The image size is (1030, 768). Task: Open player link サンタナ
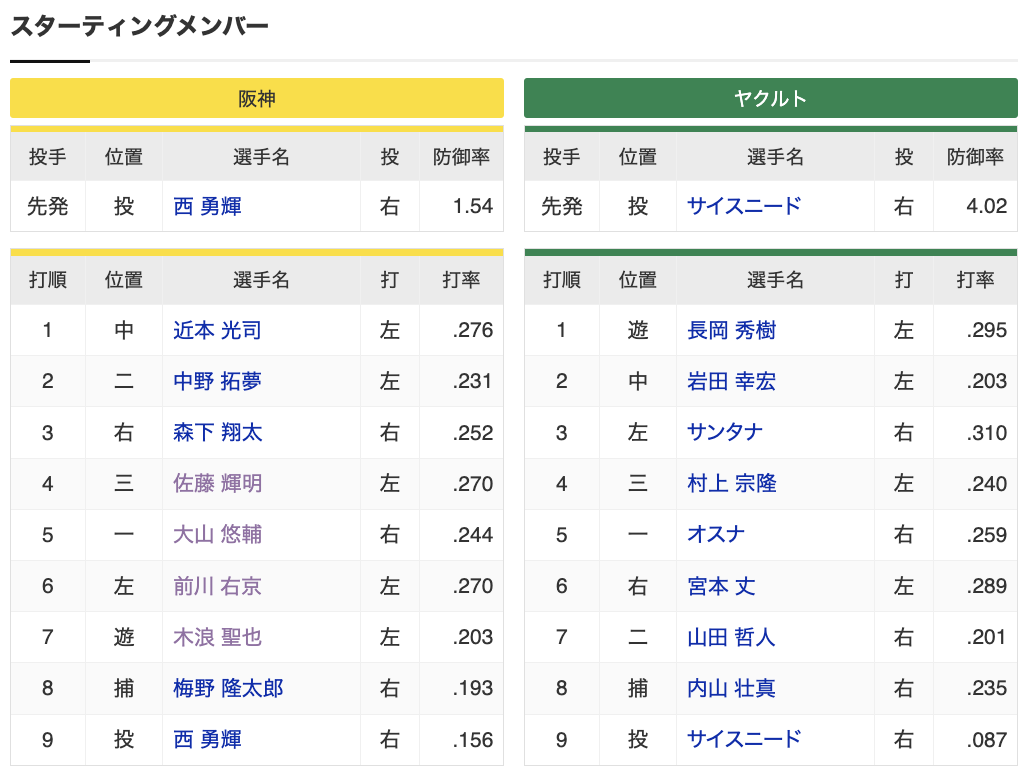pyautogui.click(x=725, y=432)
